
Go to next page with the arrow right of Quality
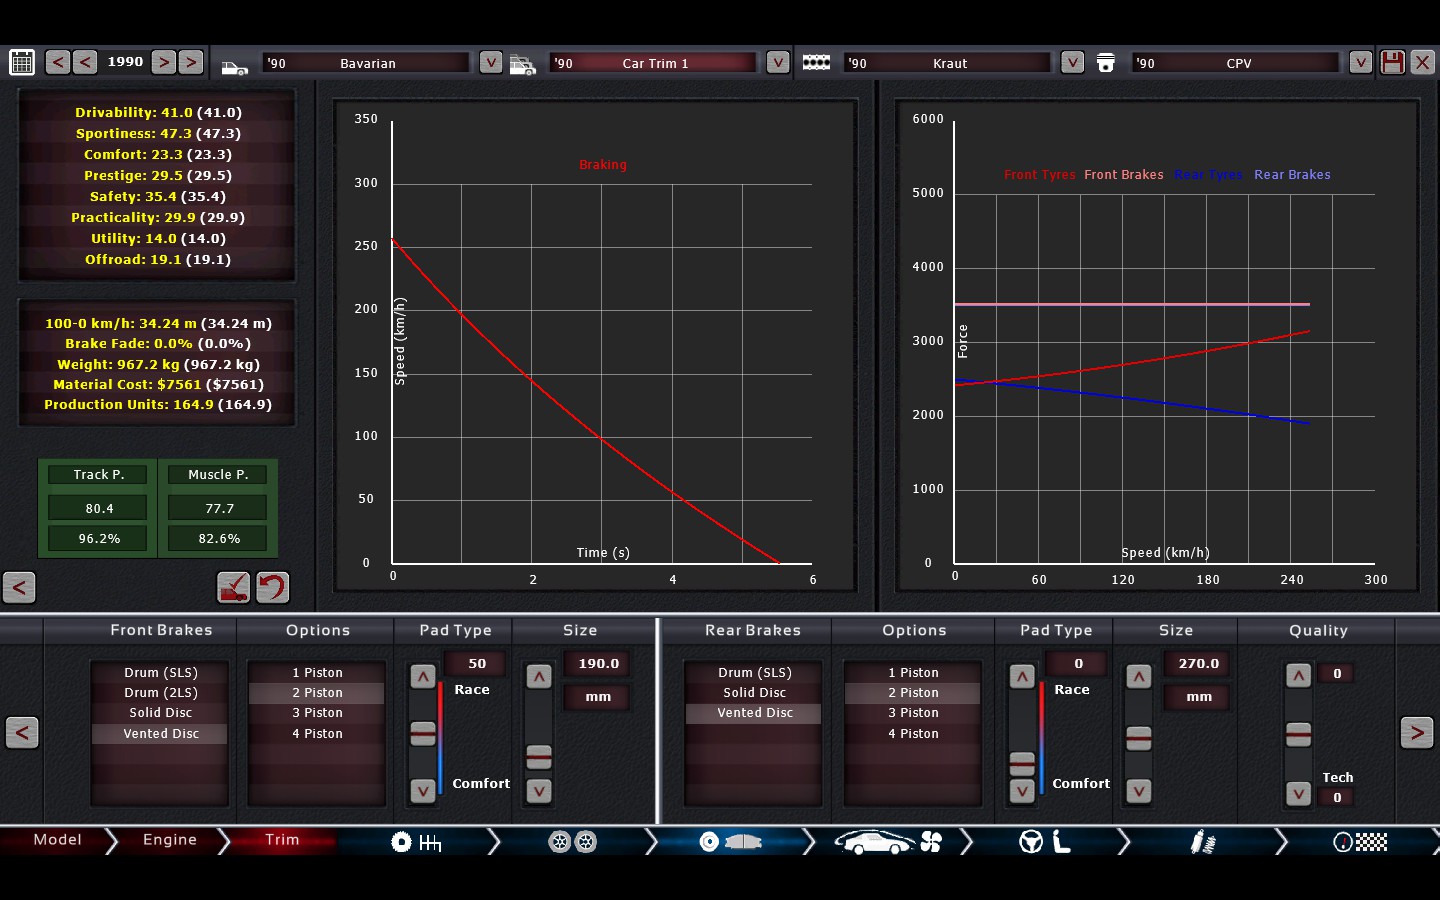tap(1417, 733)
